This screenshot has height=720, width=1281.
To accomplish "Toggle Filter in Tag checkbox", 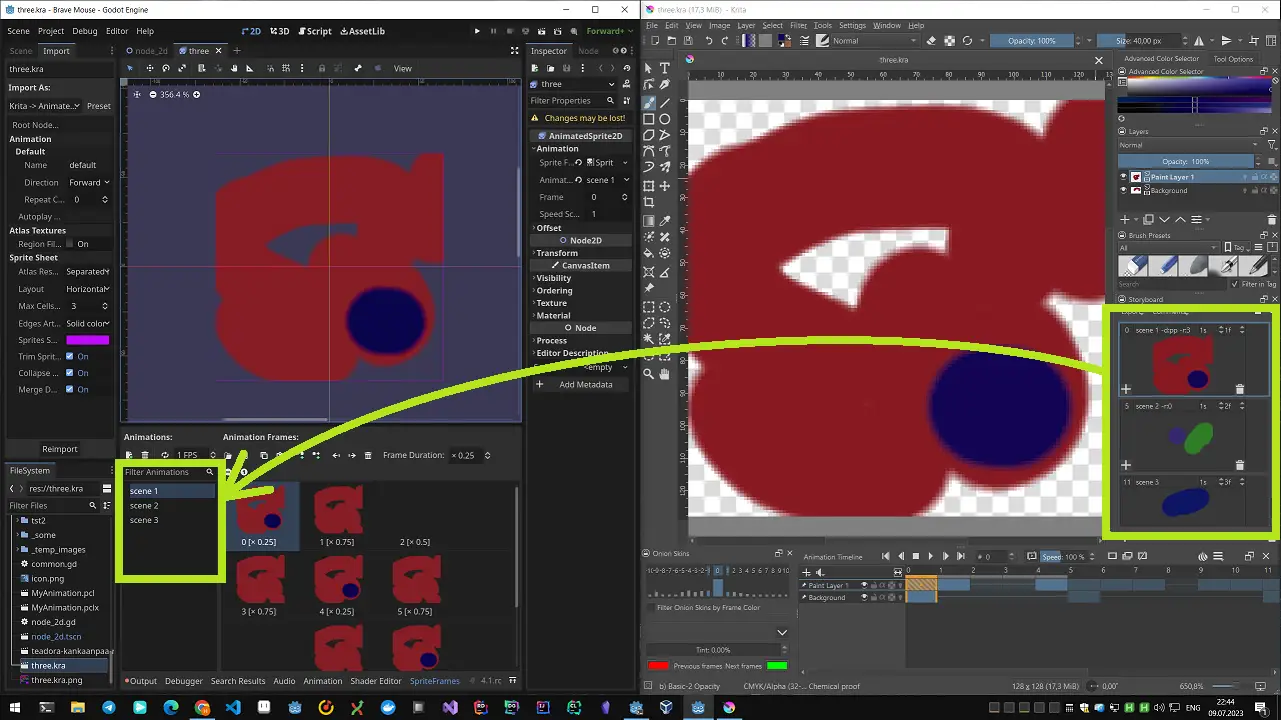I will (x=1237, y=284).
